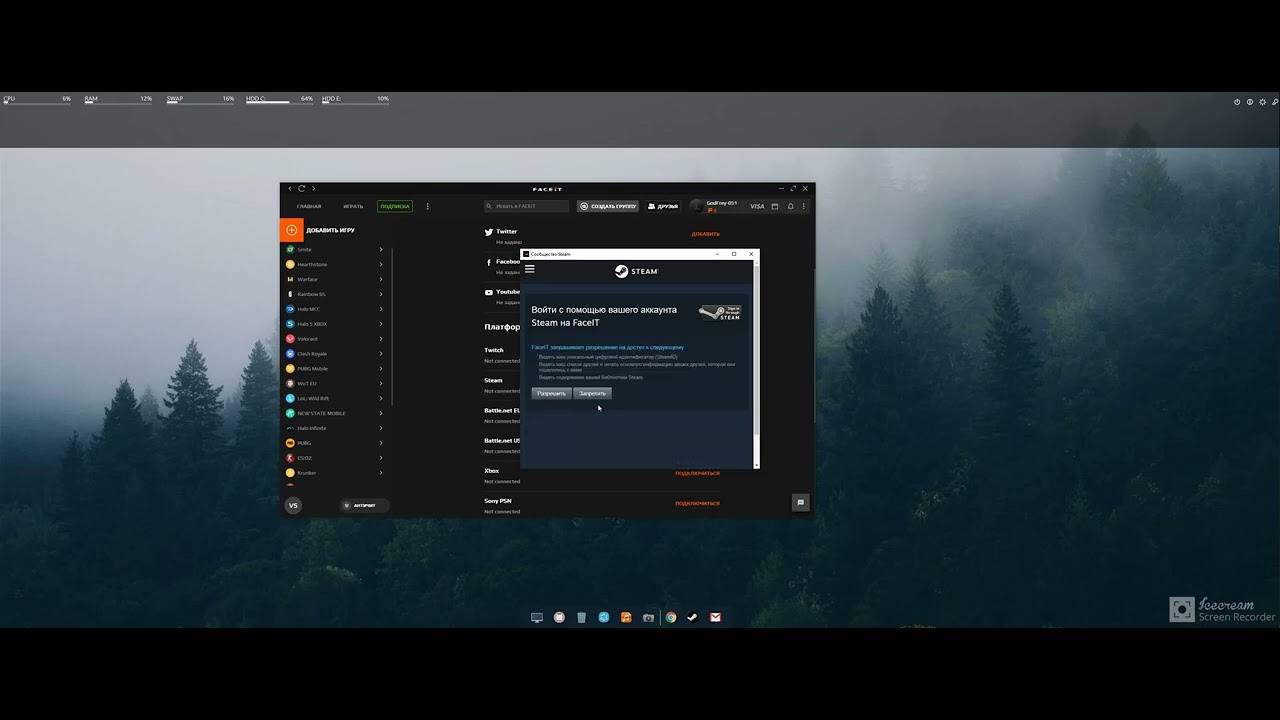Expand the CS:GO game entry

[381, 458]
